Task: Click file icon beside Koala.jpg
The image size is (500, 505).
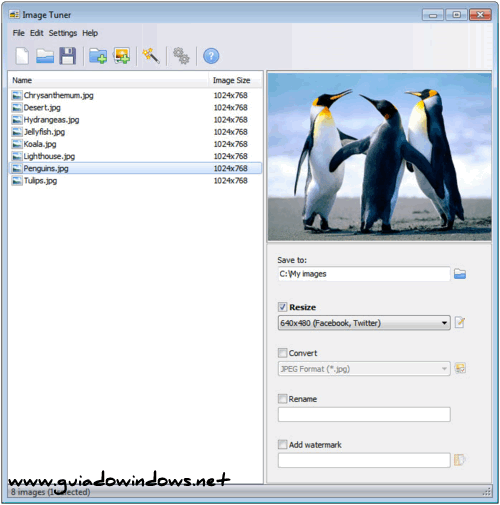Action: click(17, 144)
